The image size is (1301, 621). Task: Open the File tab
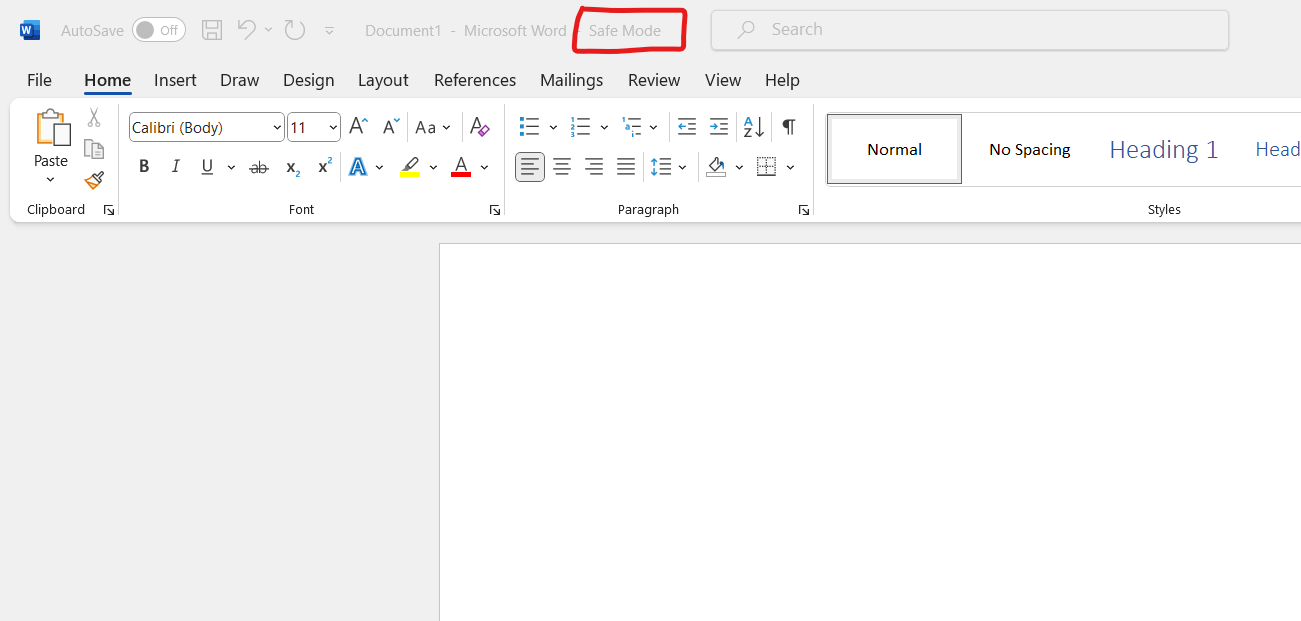point(40,80)
